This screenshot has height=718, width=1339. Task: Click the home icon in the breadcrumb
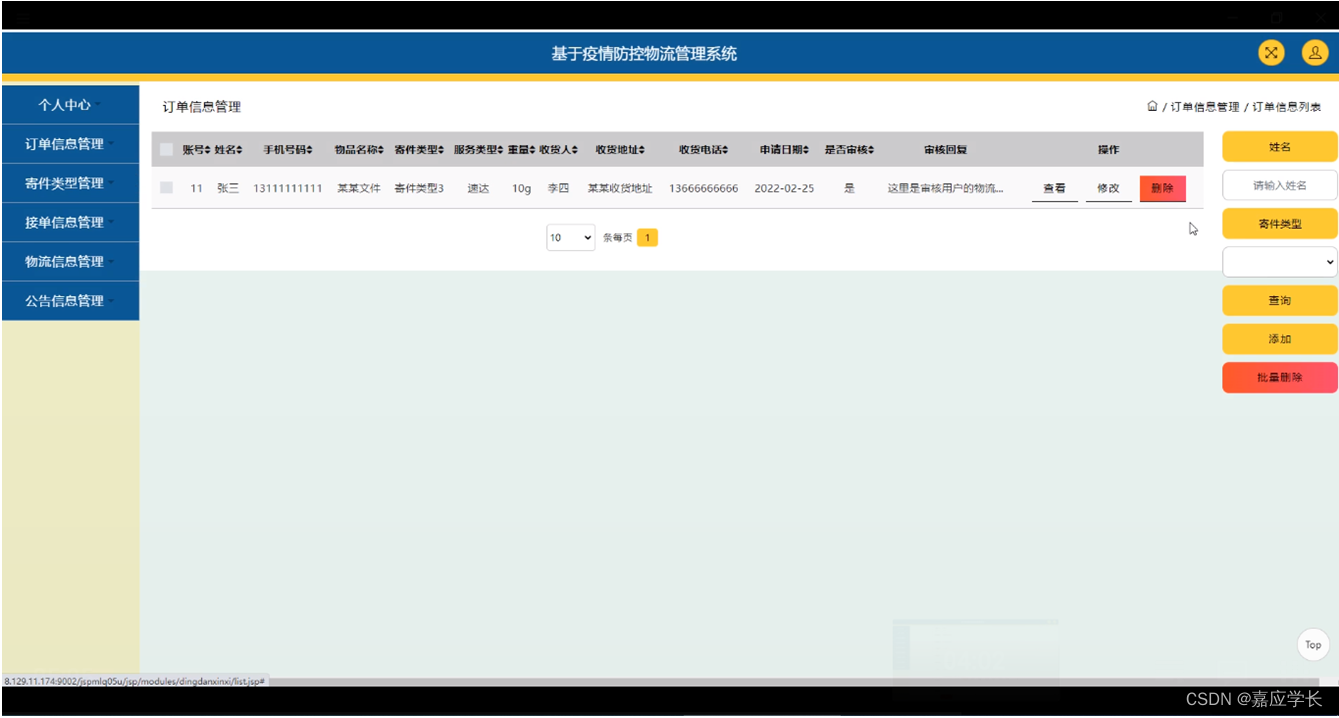pos(1151,104)
